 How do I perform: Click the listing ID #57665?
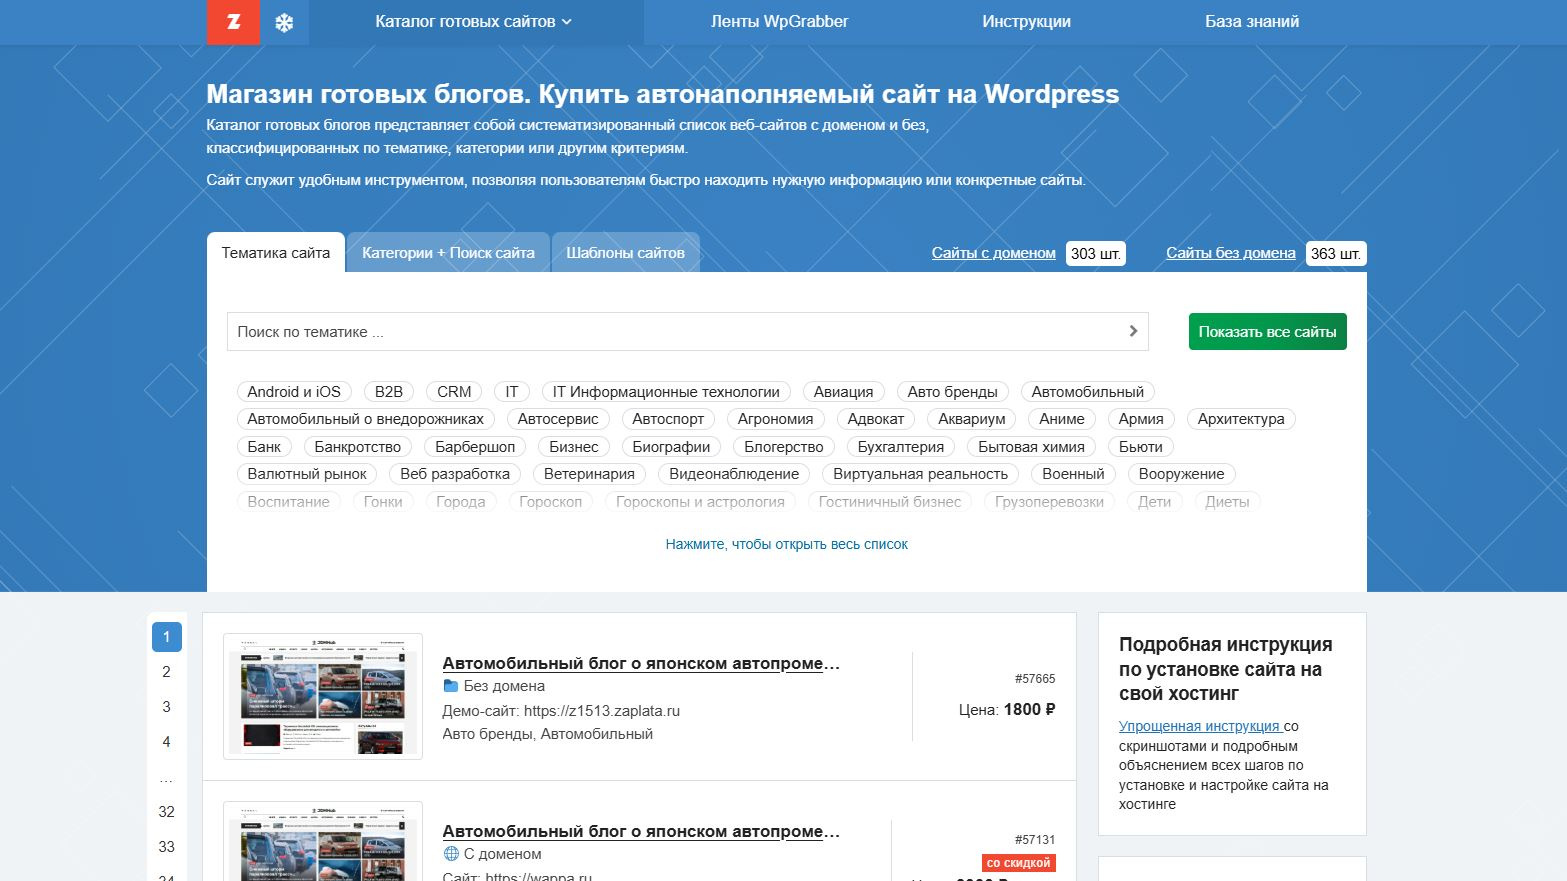click(1035, 679)
